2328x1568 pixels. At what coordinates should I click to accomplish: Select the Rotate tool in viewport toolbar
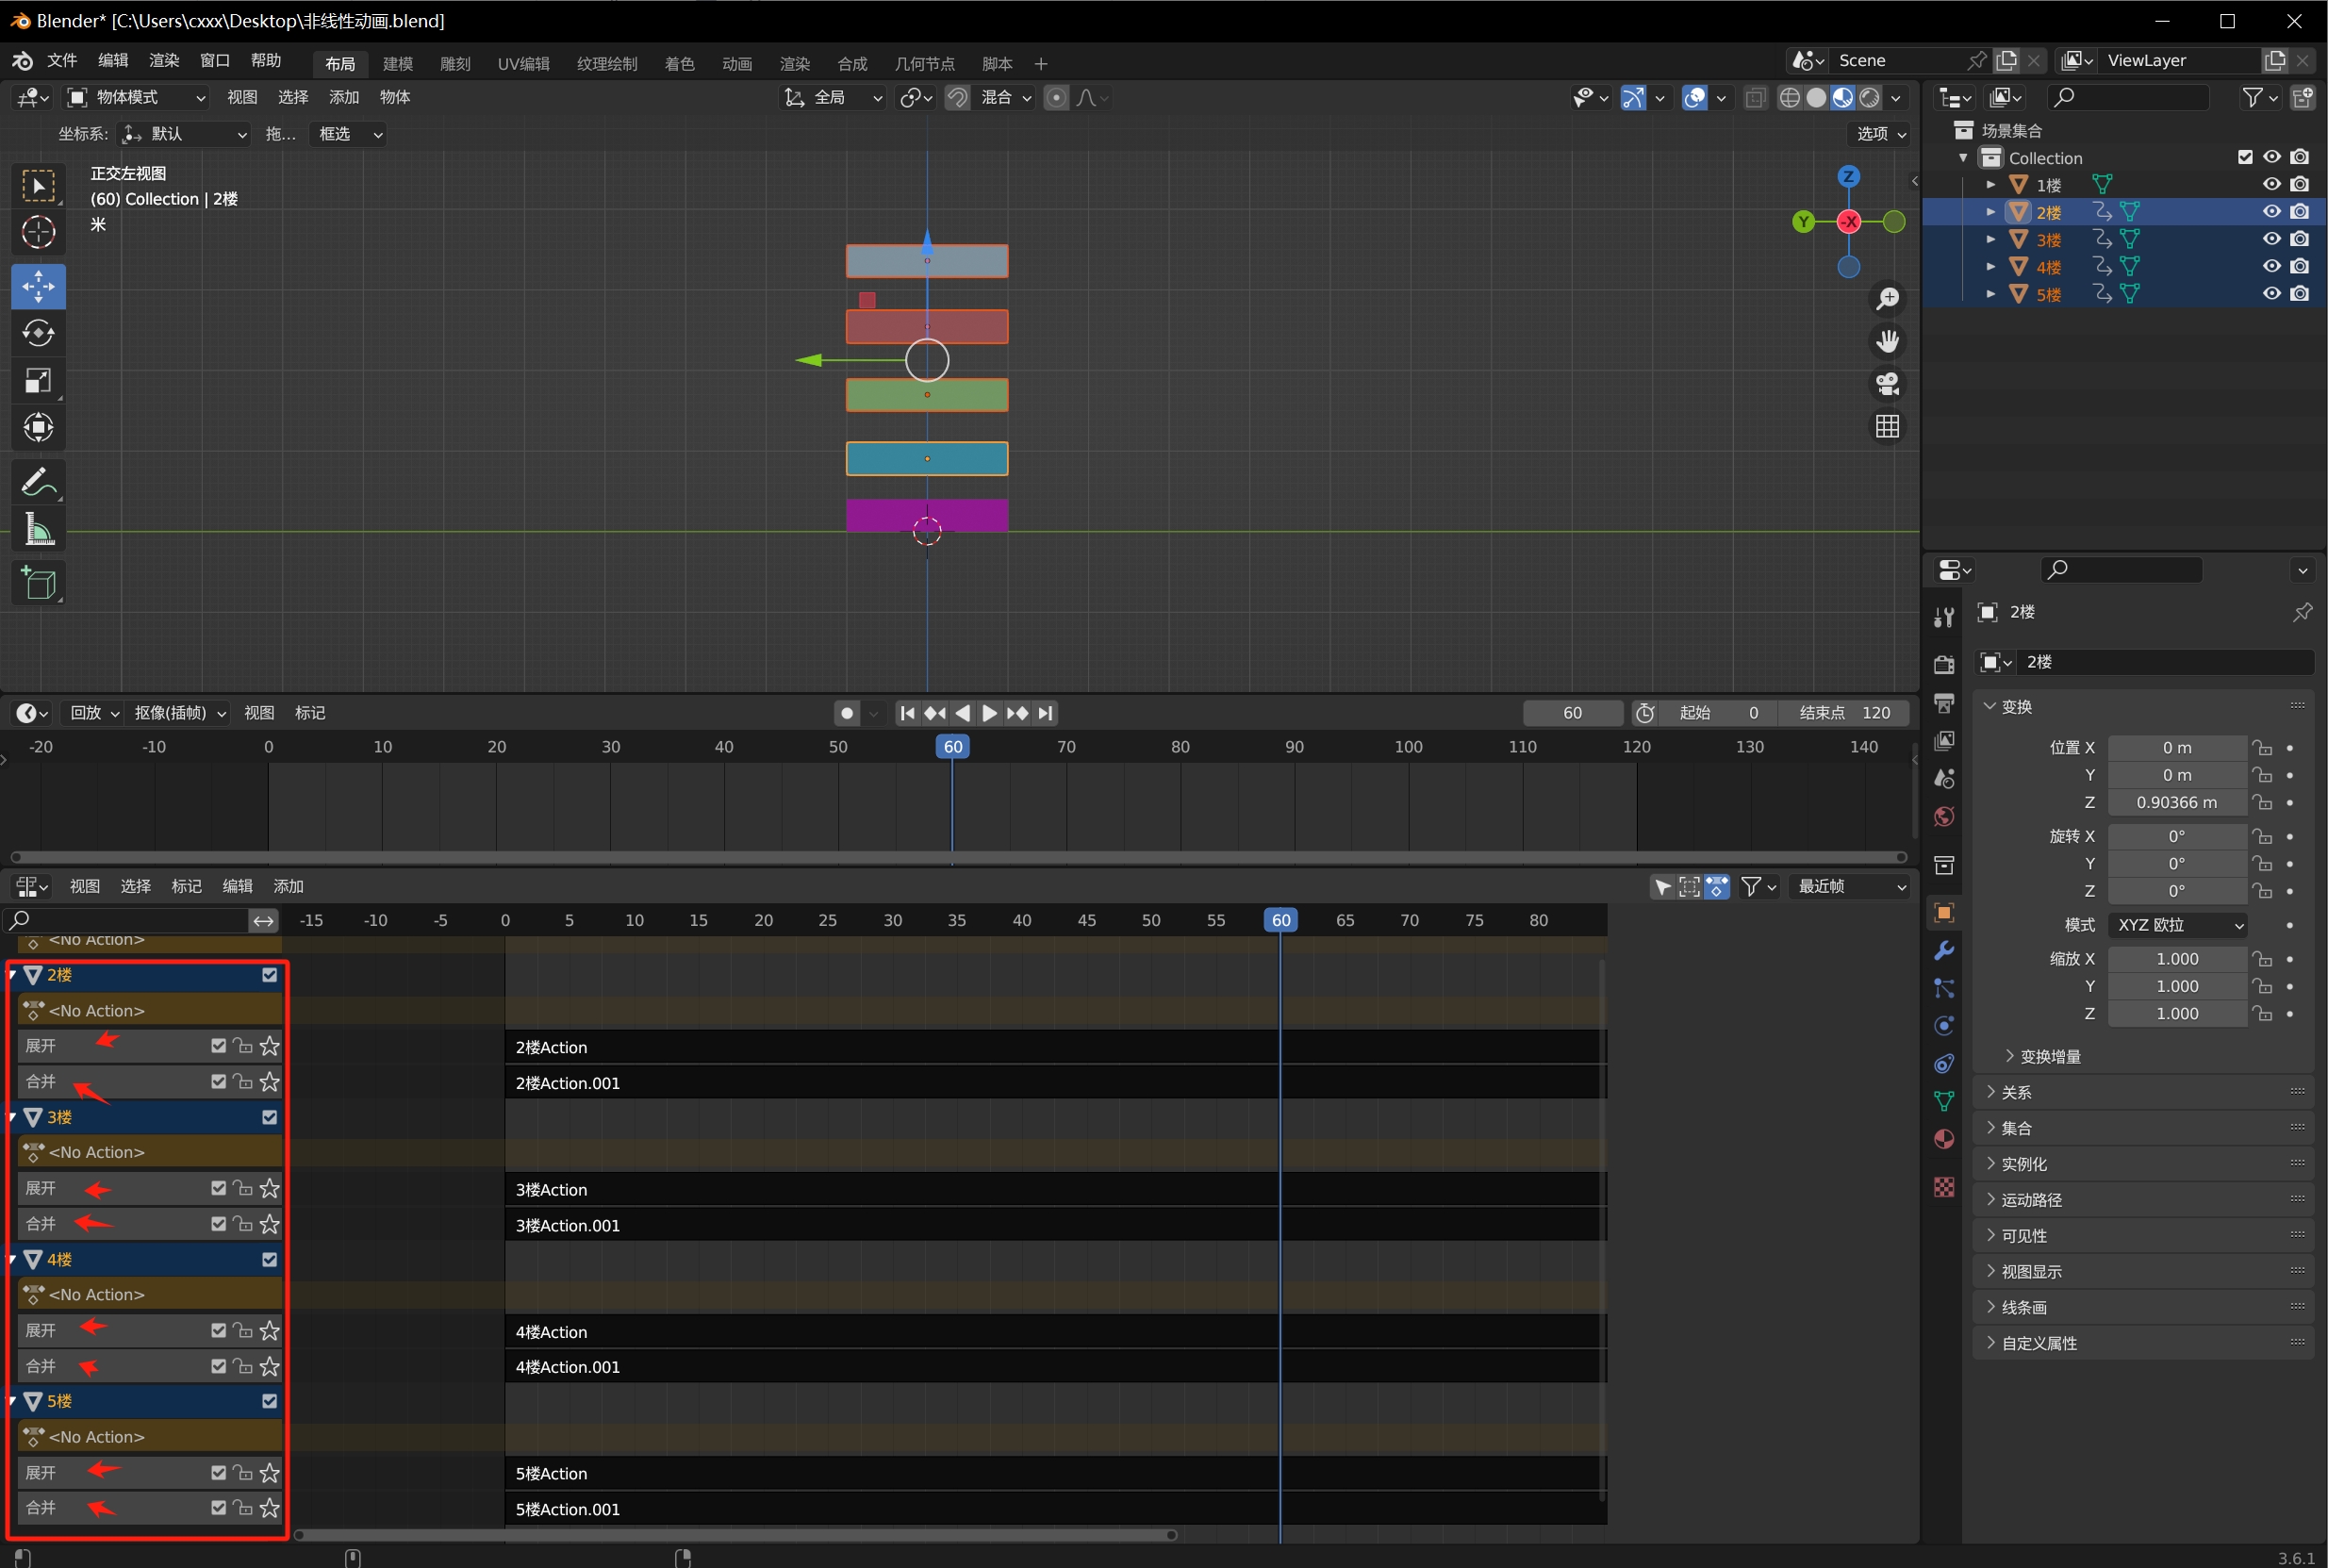click(38, 334)
